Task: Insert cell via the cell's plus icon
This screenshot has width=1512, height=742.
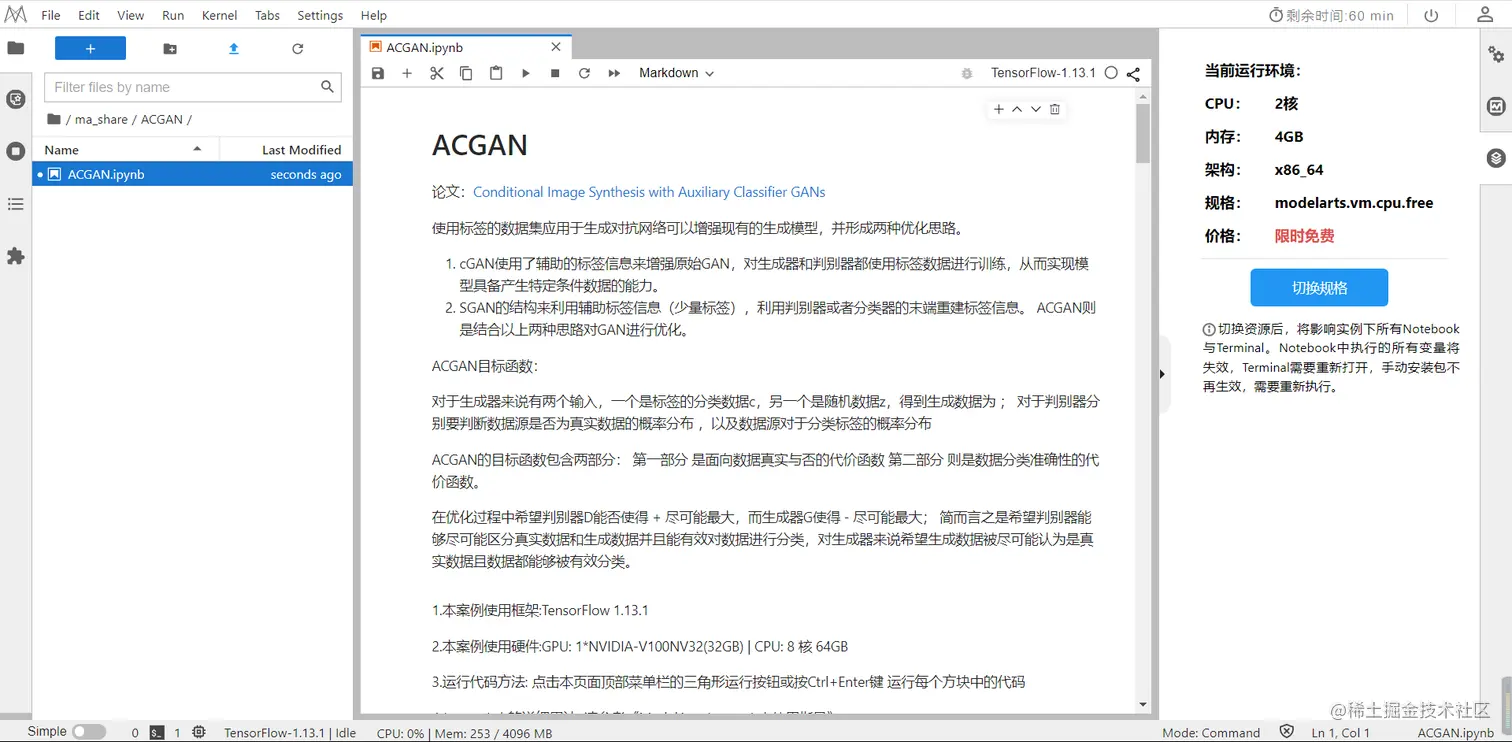Action: pos(998,109)
